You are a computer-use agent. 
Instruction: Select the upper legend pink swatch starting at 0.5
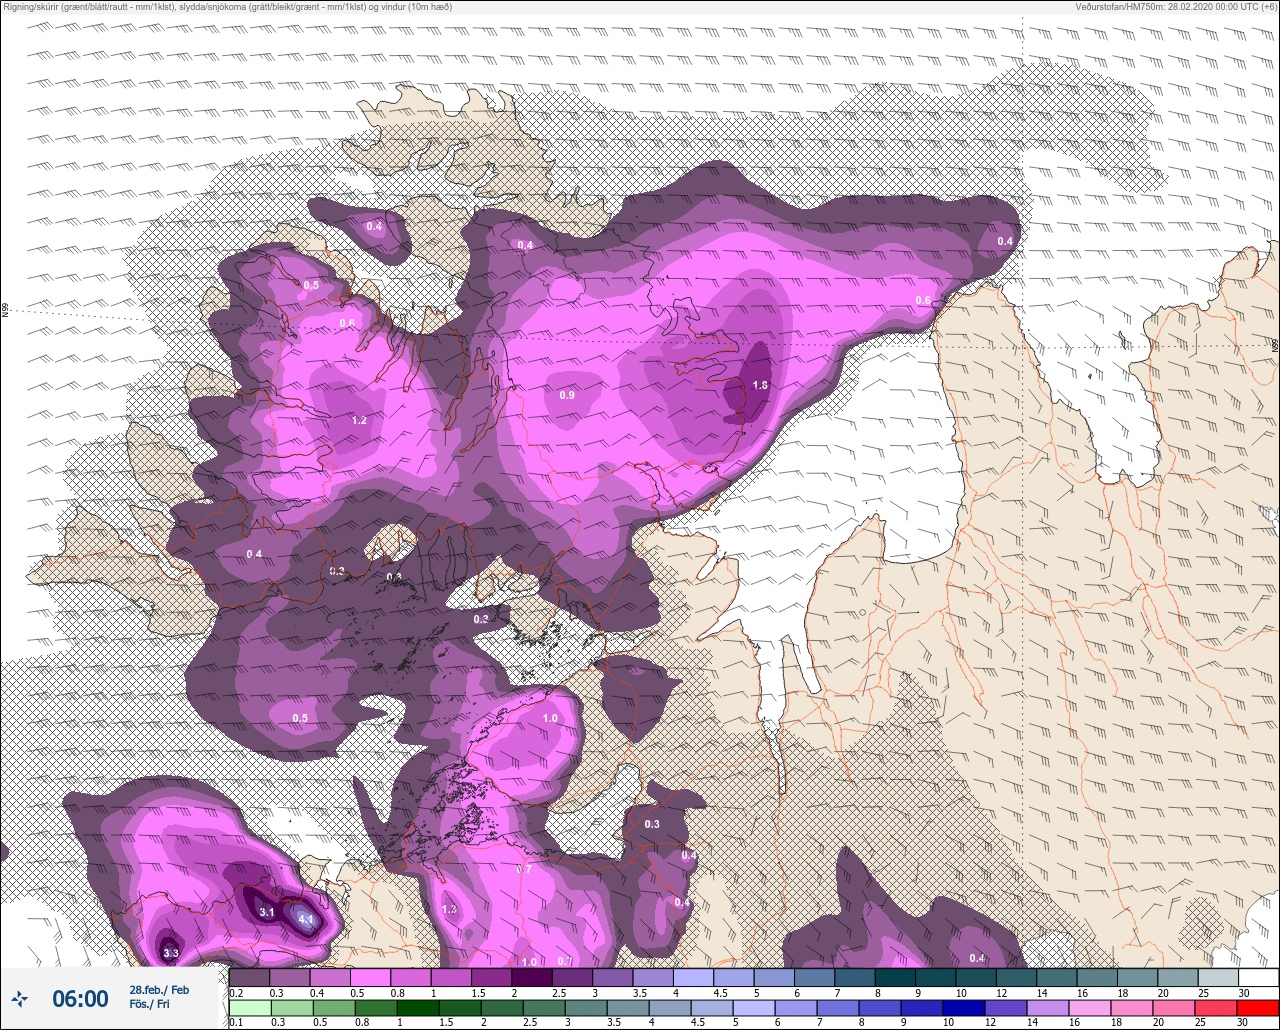pyautogui.click(x=370, y=977)
